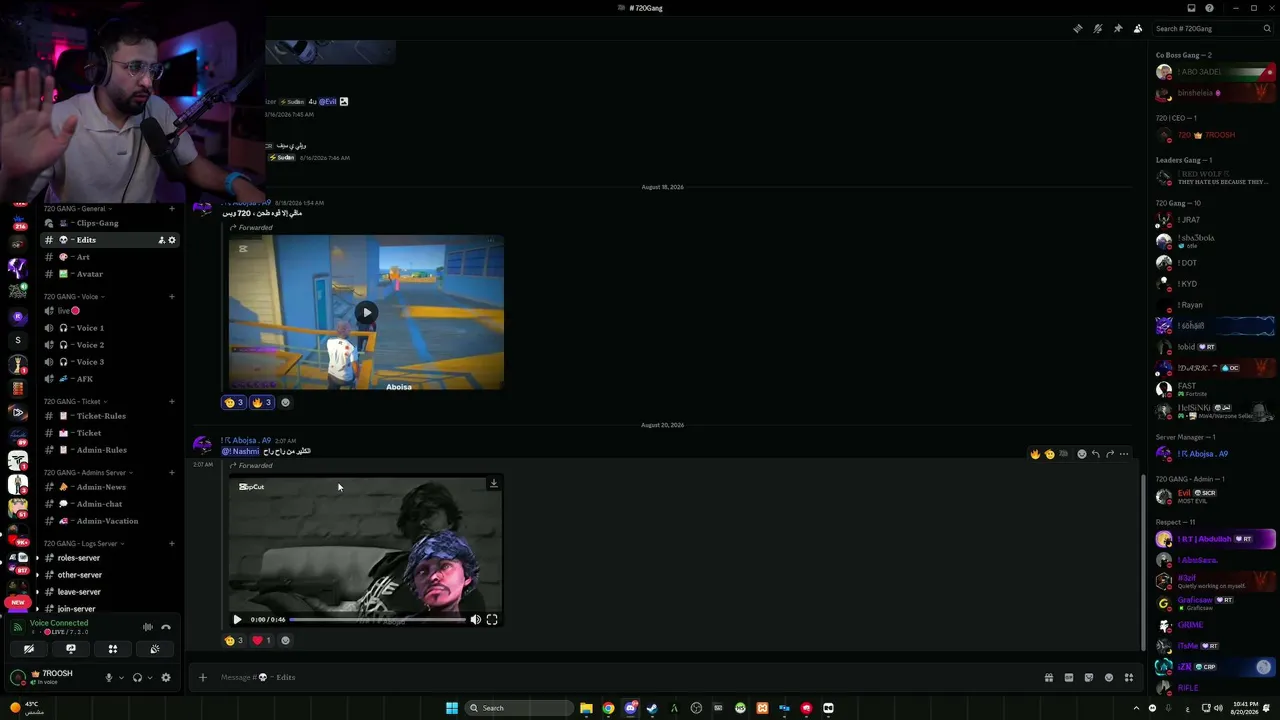1280x720 pixels.
Task: Add channel to 720 GANG - Voice category
Action: click(x=172, y=296)
